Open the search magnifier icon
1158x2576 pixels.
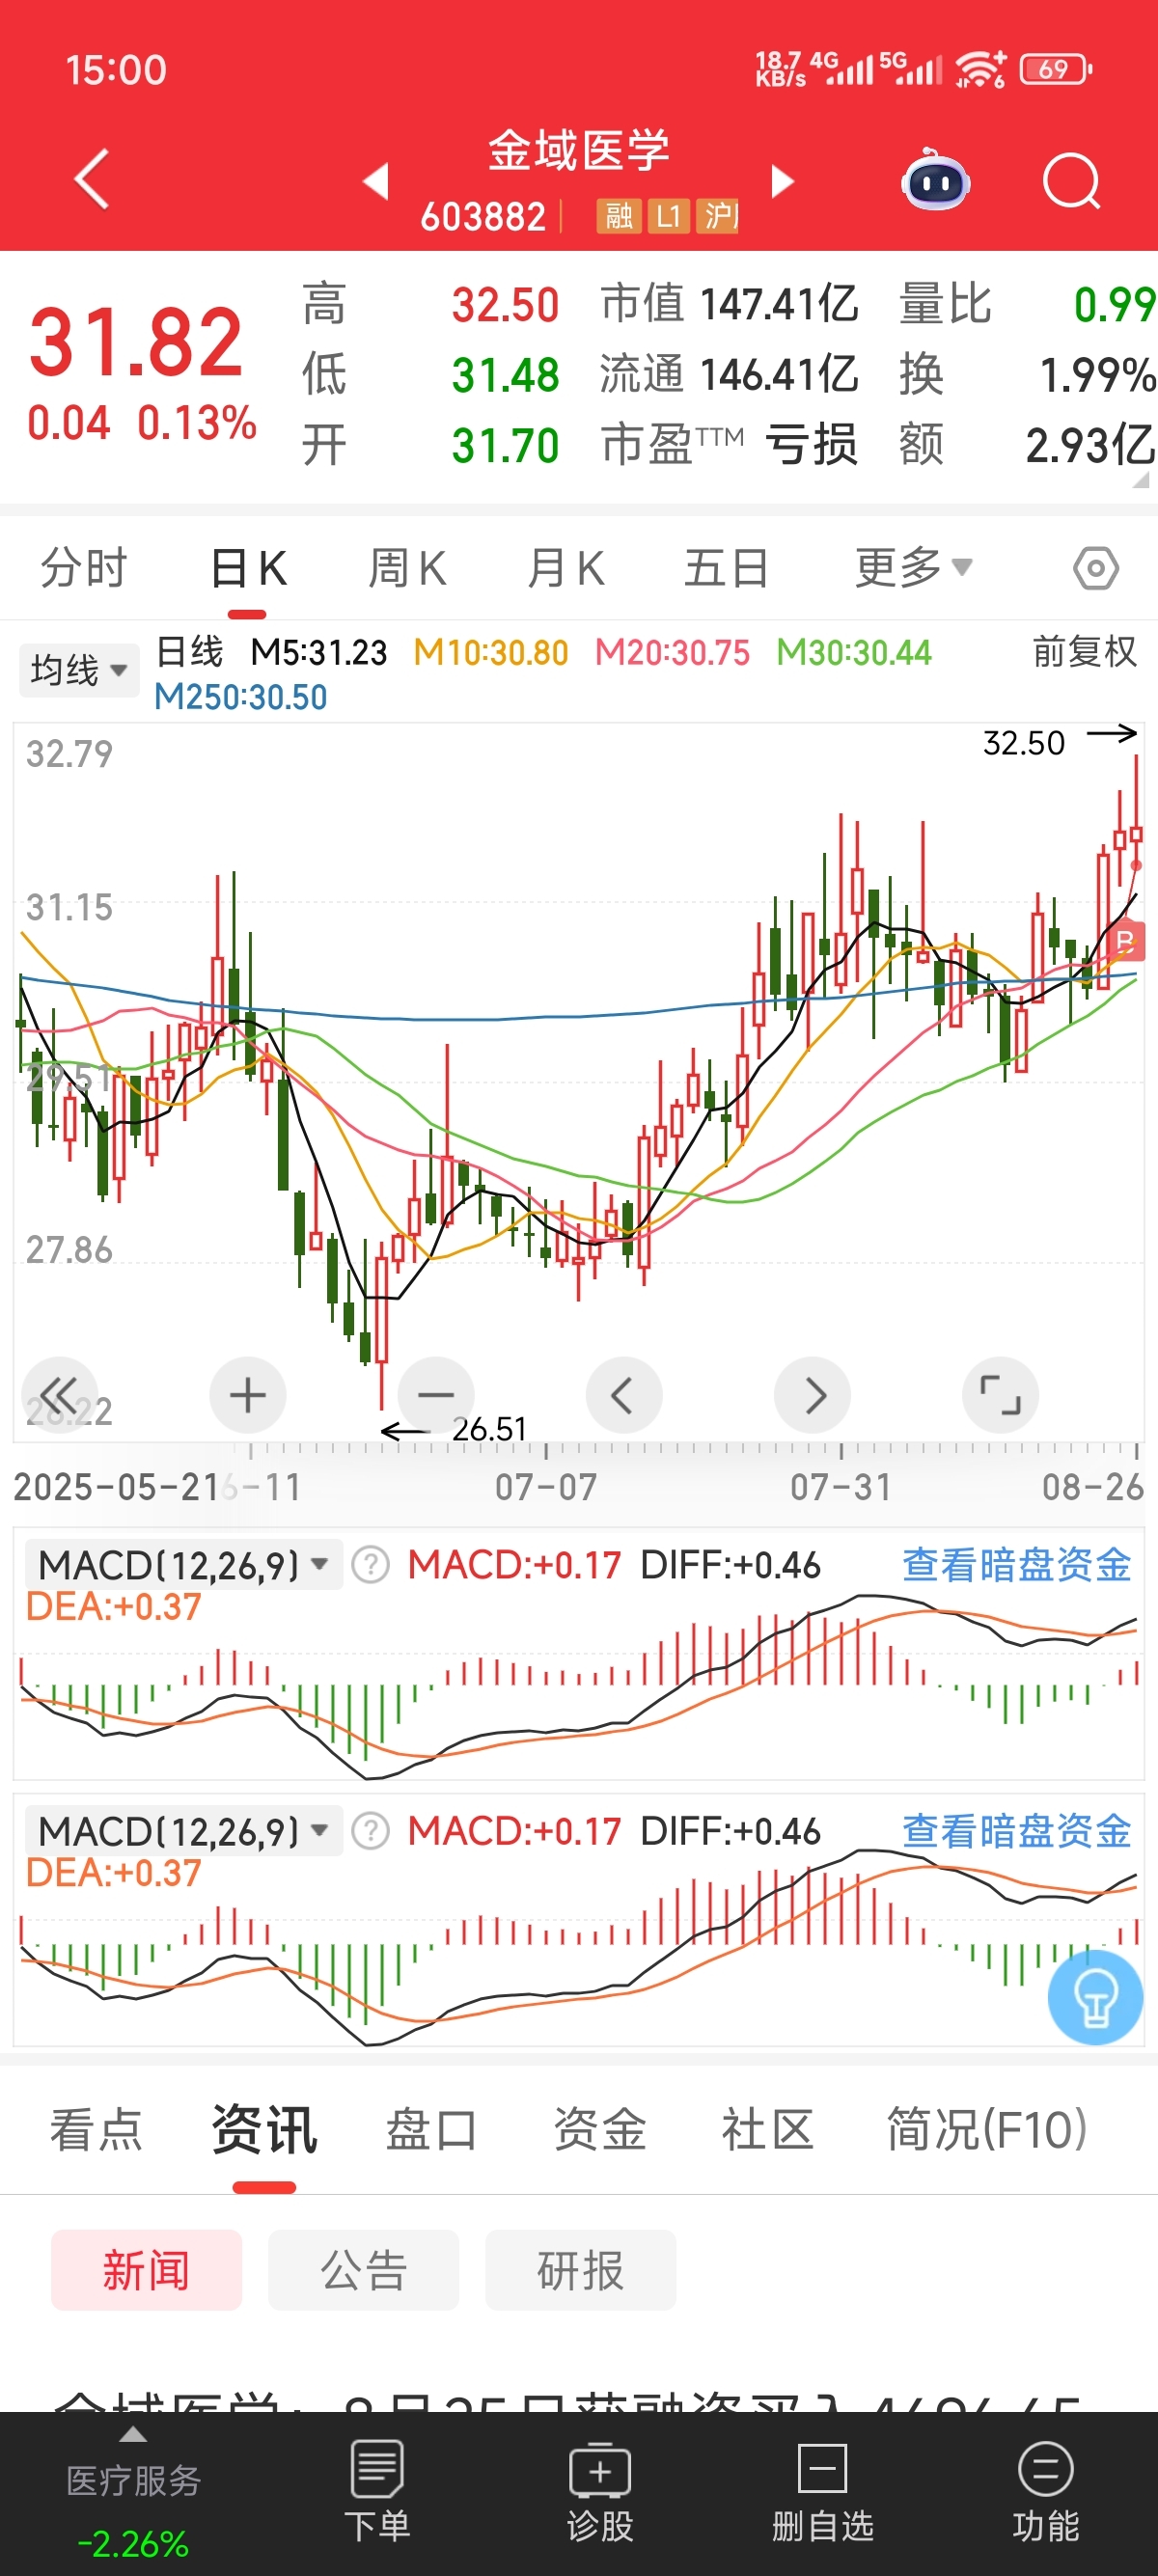pyautogui.click(x=1071, y=181)
